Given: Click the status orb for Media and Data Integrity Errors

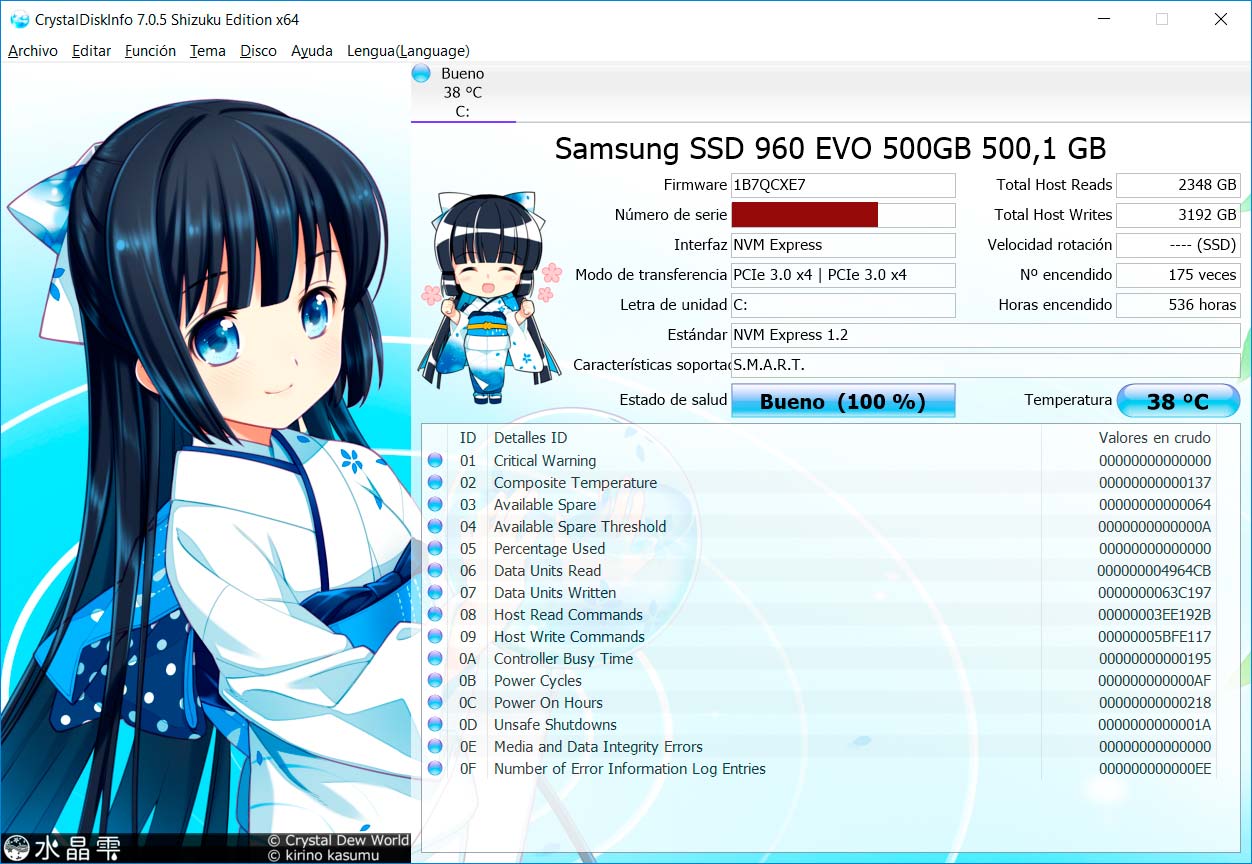Looking at the screenshot, I should [x=435, y=747].
